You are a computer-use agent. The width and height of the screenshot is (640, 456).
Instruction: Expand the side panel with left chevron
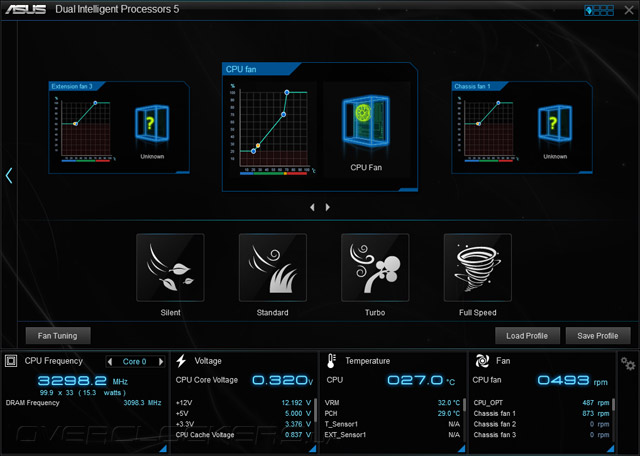pyautogui.click(x=9, y=175)
